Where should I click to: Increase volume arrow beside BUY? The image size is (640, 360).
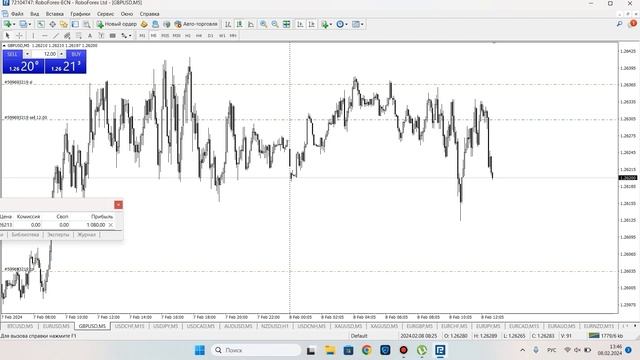click(x=61, y=54)
